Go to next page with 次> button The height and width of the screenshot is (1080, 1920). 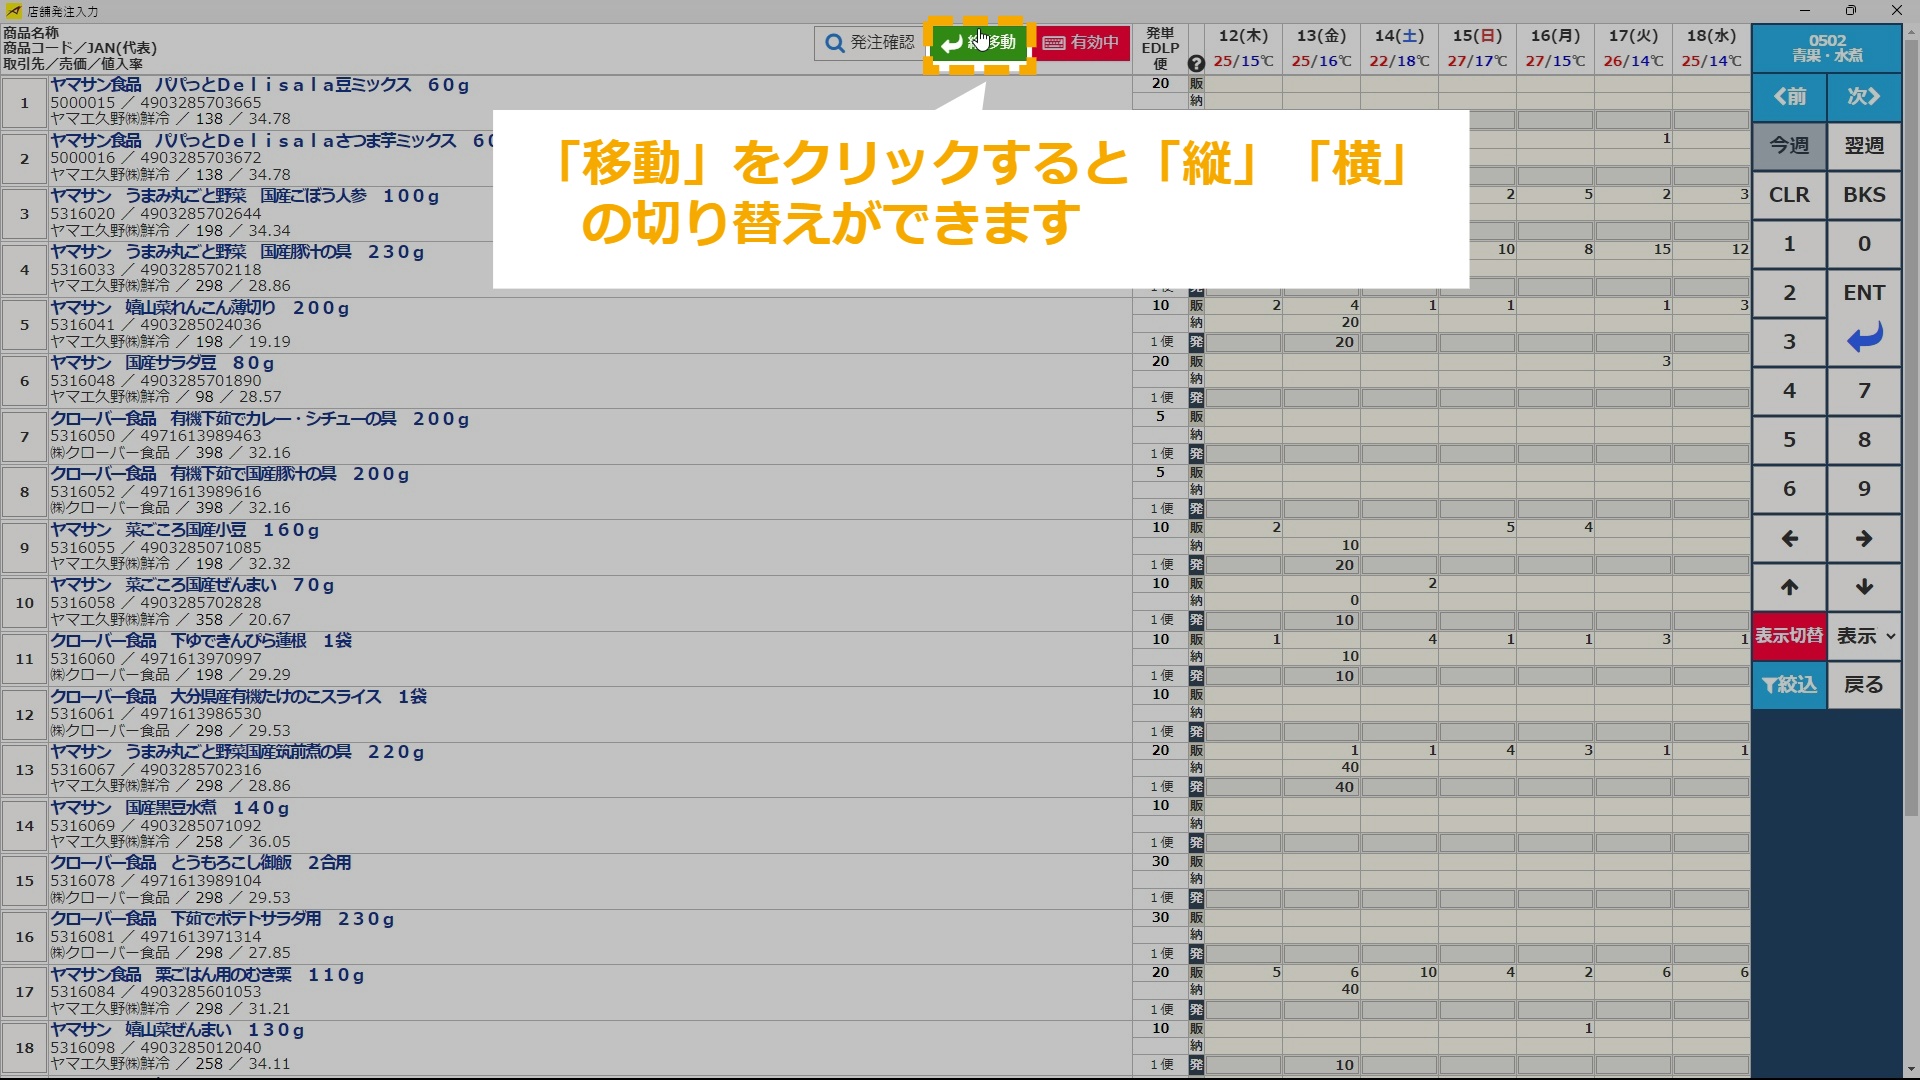pyautogui.click(x=1864, y=97)
